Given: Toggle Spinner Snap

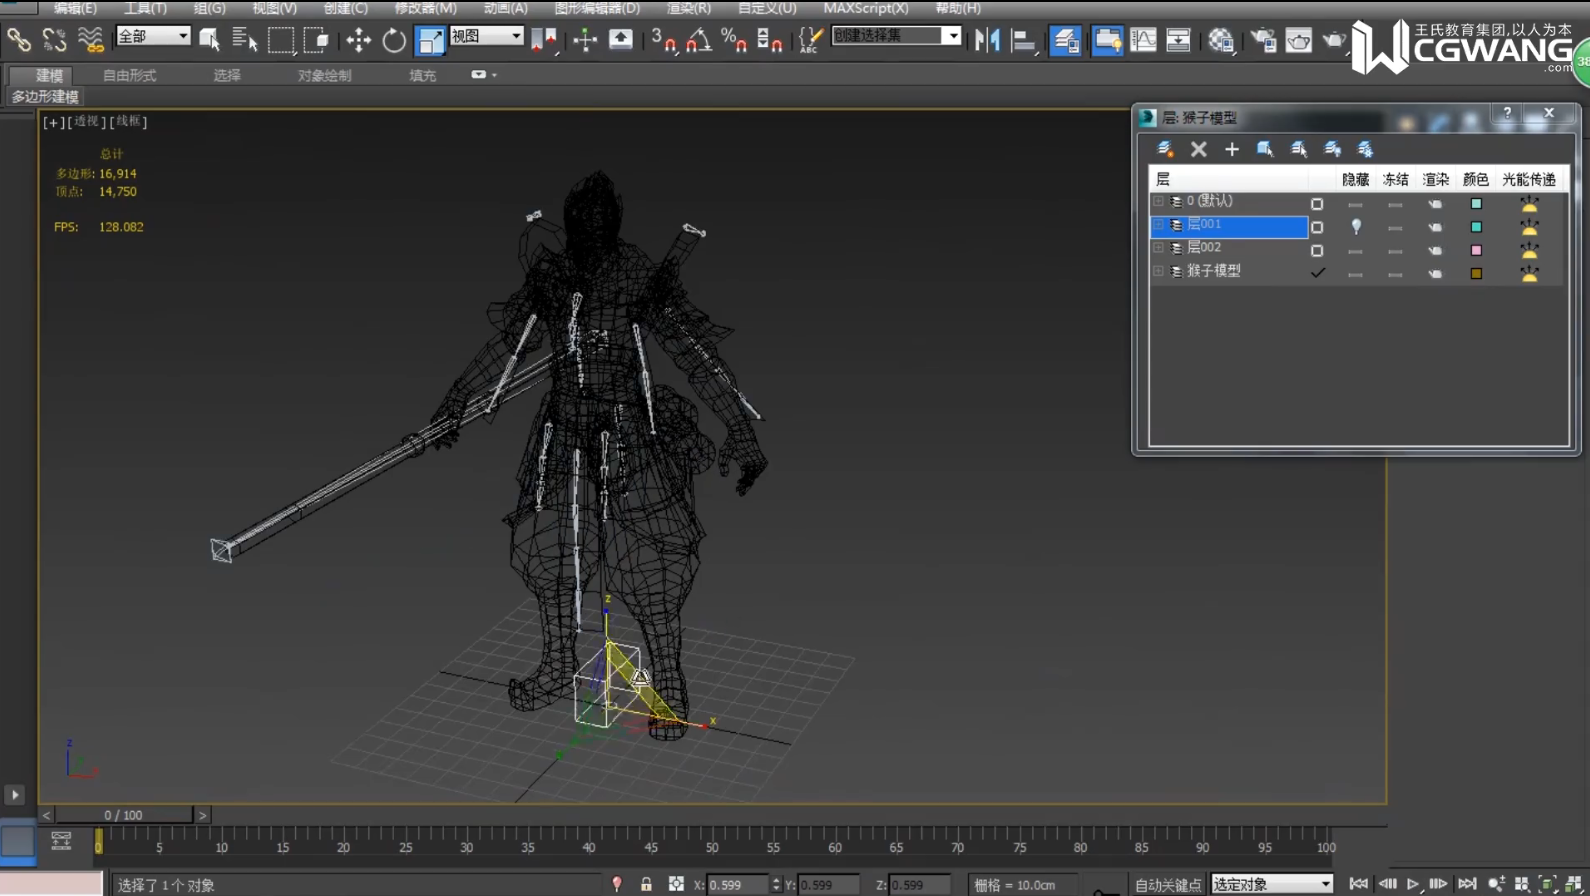Looking at the screenshot, I should pyautogui.click(x=770, y=40).
